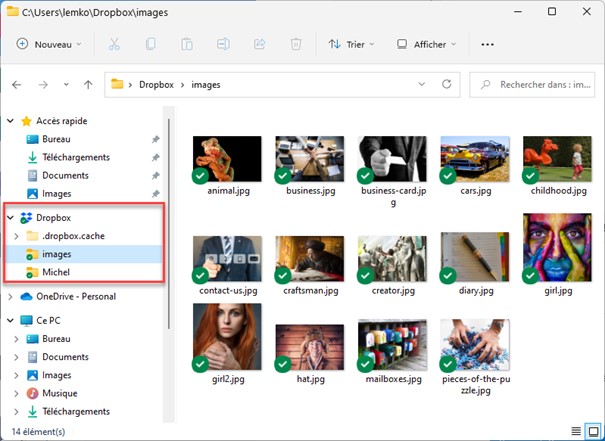Switch to details list view
The height and width of the screenshot is (441, 605).
(x=575, y=431)
